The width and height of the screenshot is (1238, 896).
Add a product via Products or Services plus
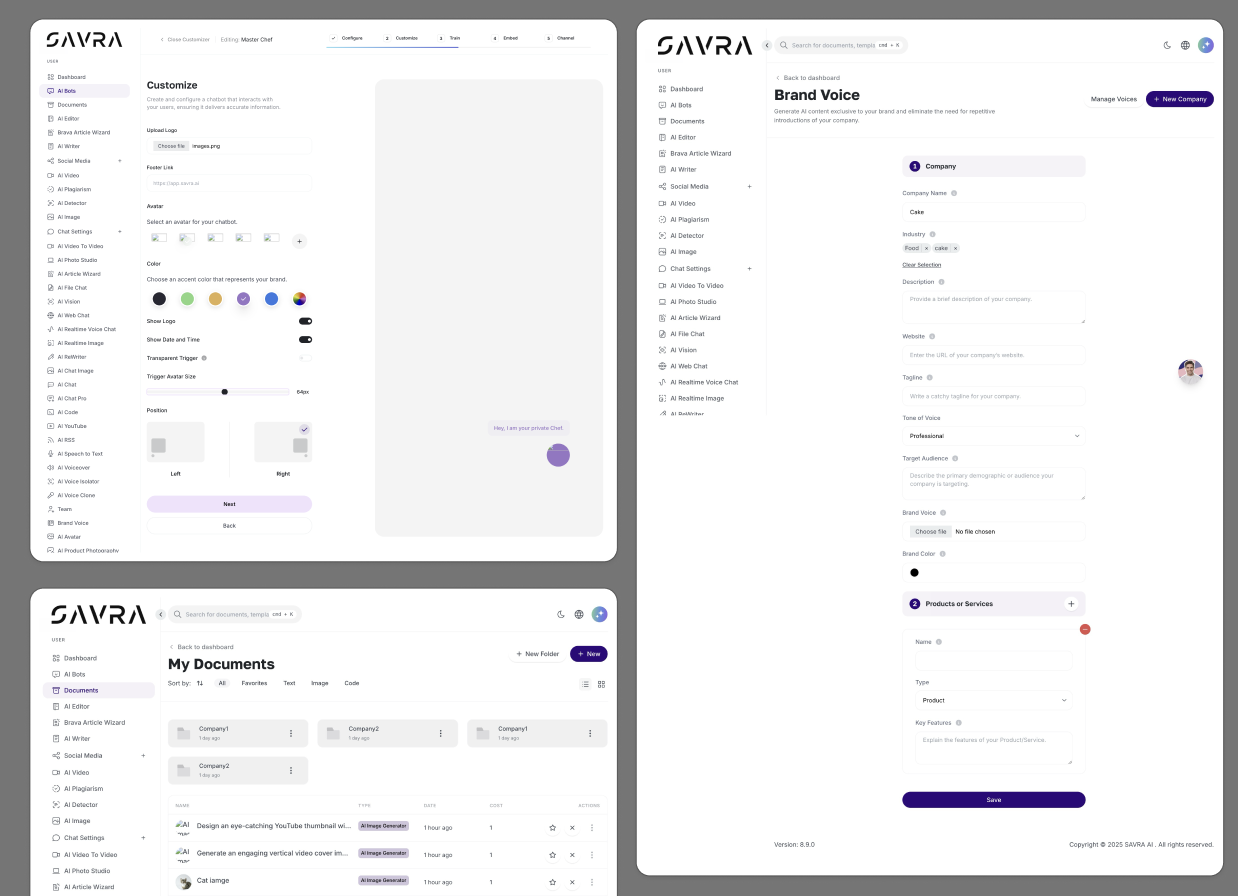[1071, 604]
